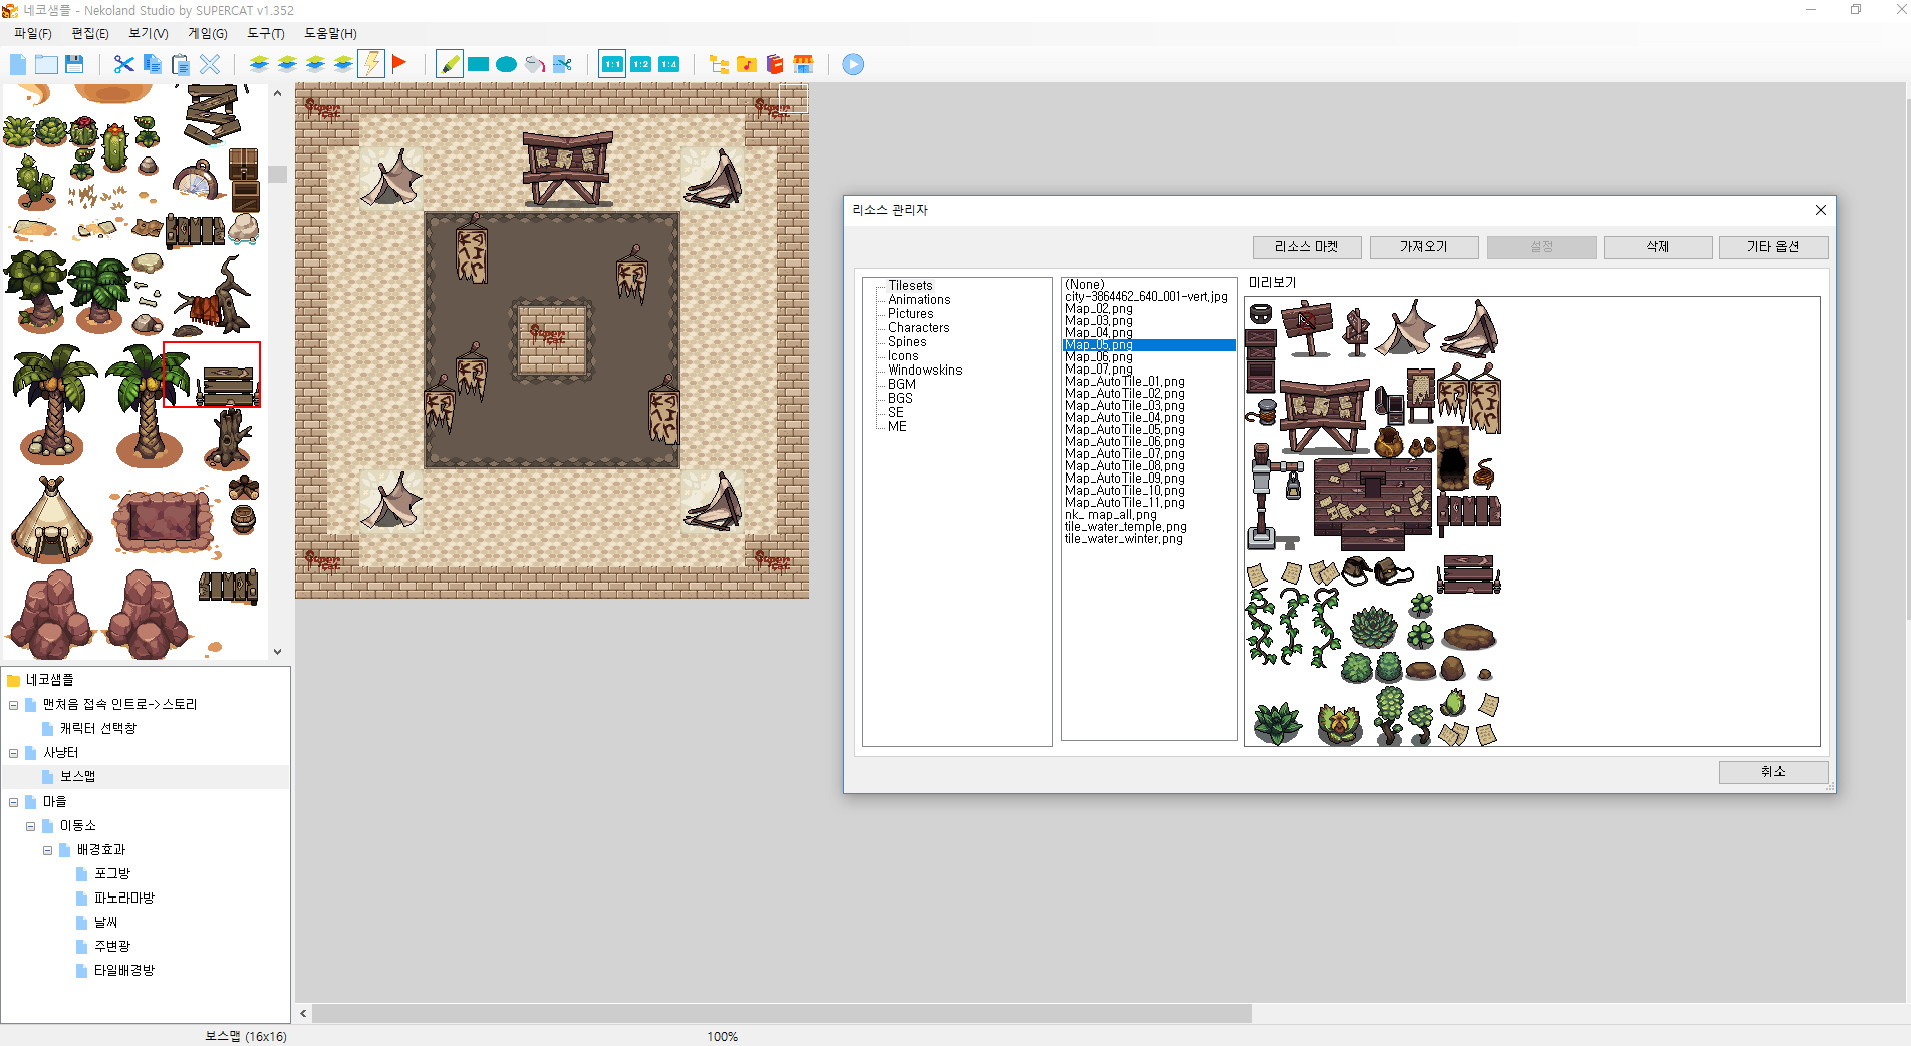Click the 가져오기 import button
The height and width of the screenshot is (1046, 1911).
tap(1424, 246)
